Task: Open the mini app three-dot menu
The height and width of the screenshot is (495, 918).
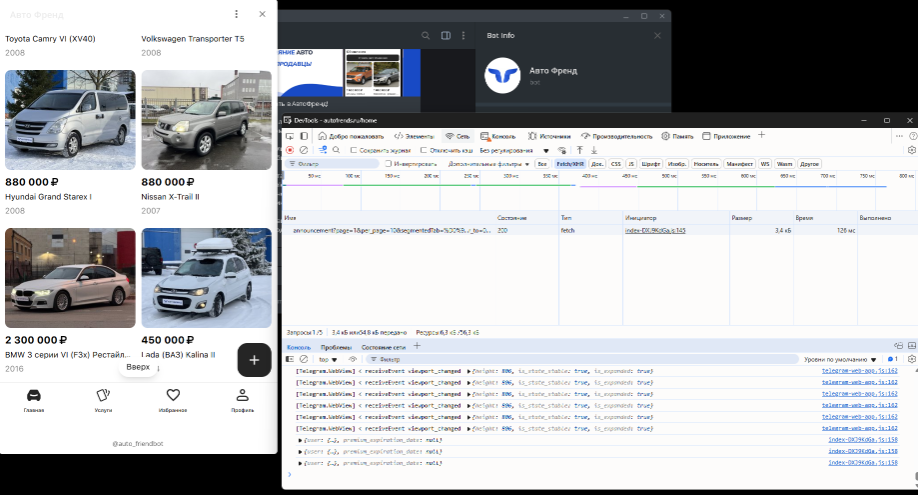Action: [x=236, y=14]
